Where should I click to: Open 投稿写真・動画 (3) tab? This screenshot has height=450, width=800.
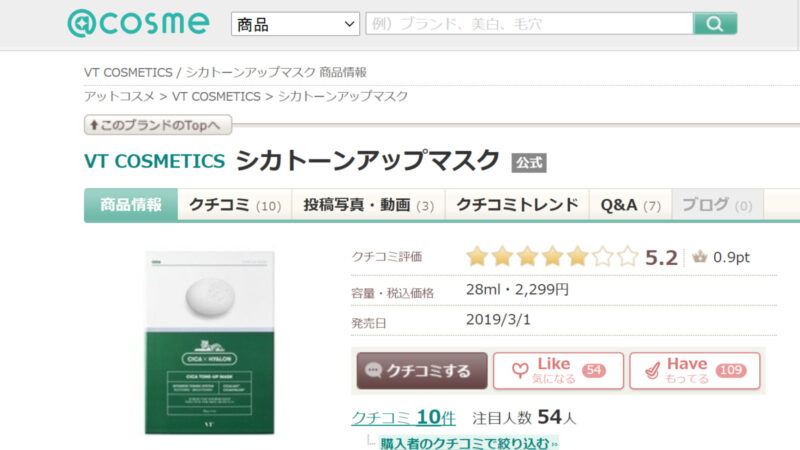click(x=368, y=205)
